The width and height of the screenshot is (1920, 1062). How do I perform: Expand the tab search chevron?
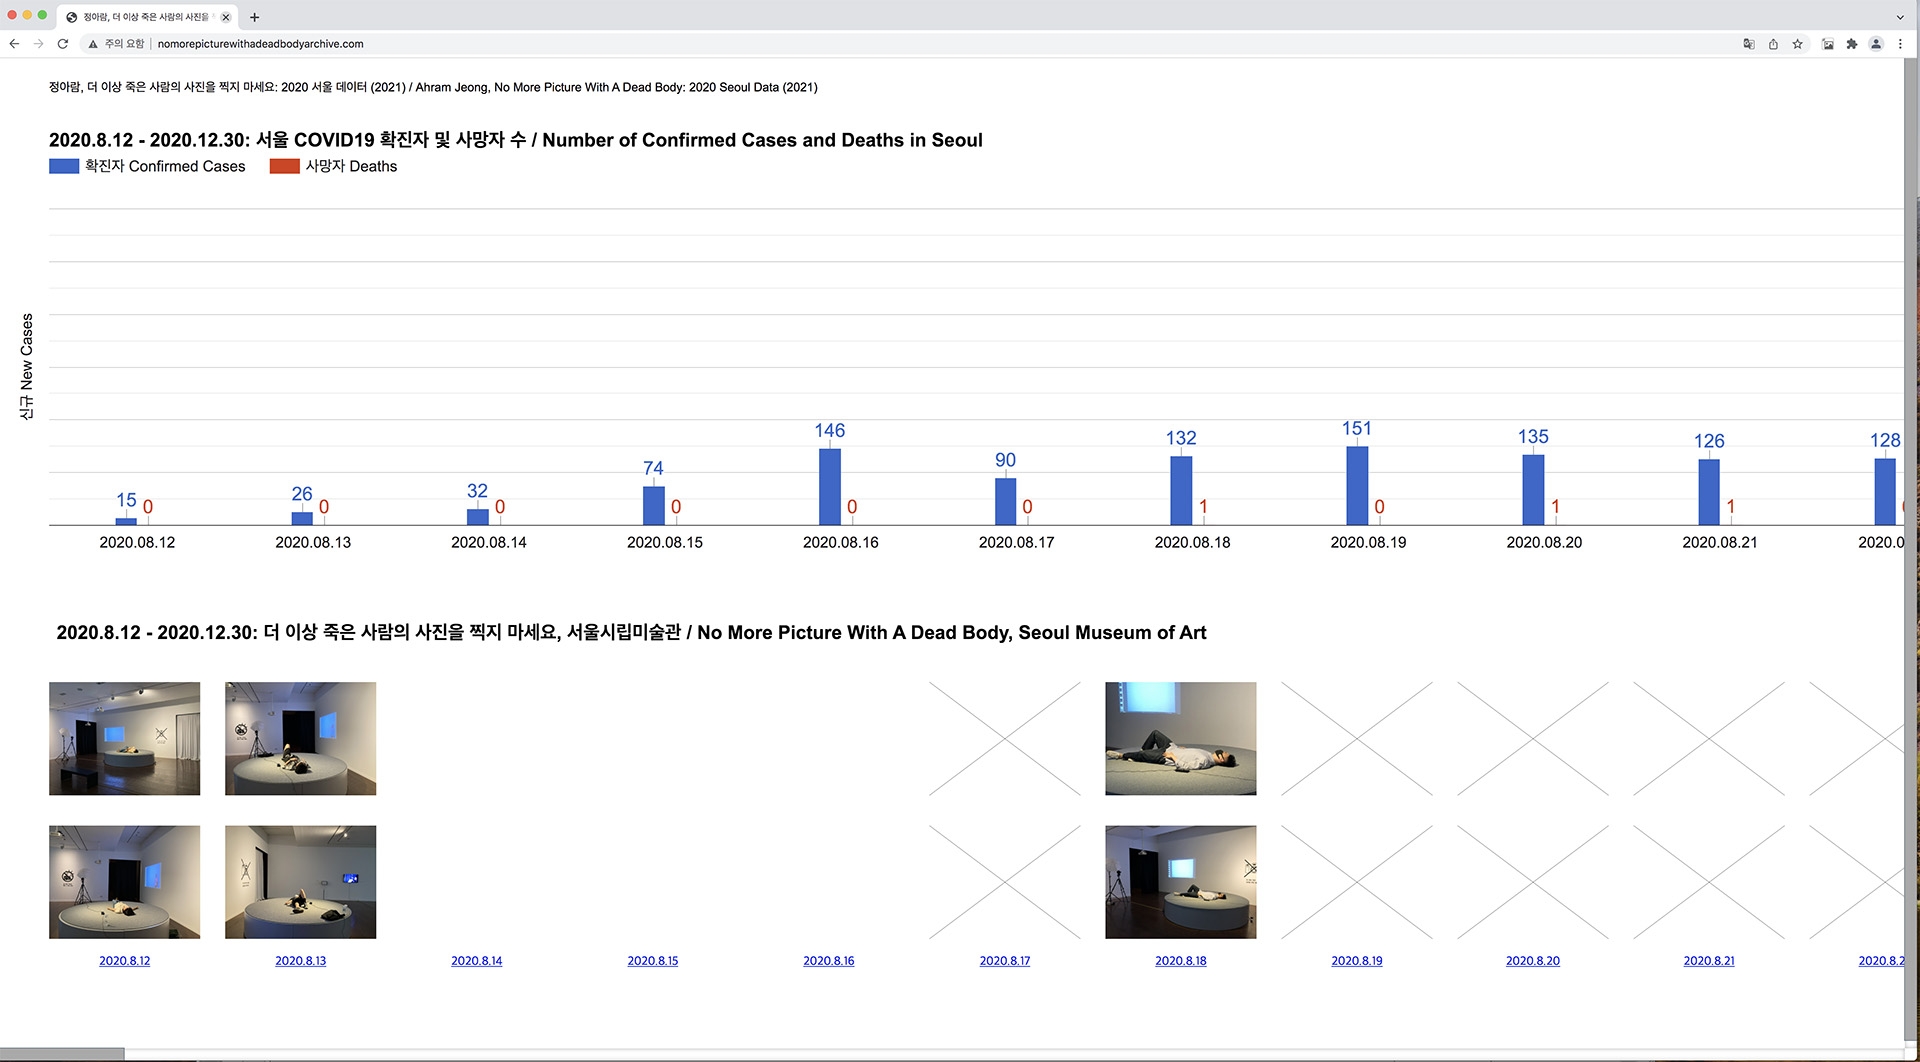pos(1900,17)
